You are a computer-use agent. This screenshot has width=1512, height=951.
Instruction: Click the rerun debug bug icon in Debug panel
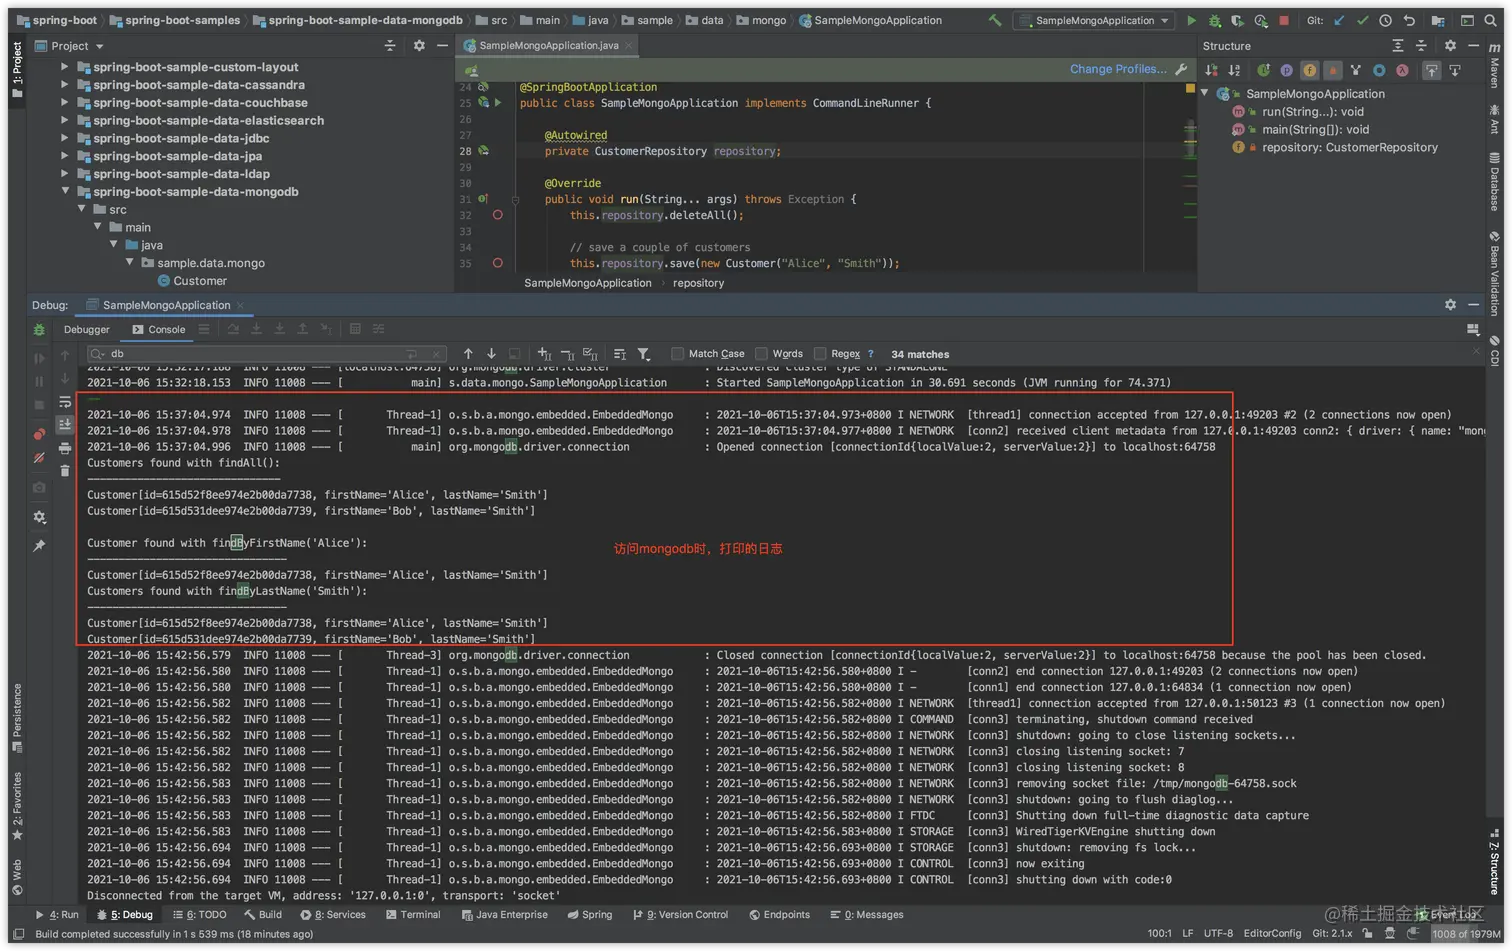coord(39,330)
